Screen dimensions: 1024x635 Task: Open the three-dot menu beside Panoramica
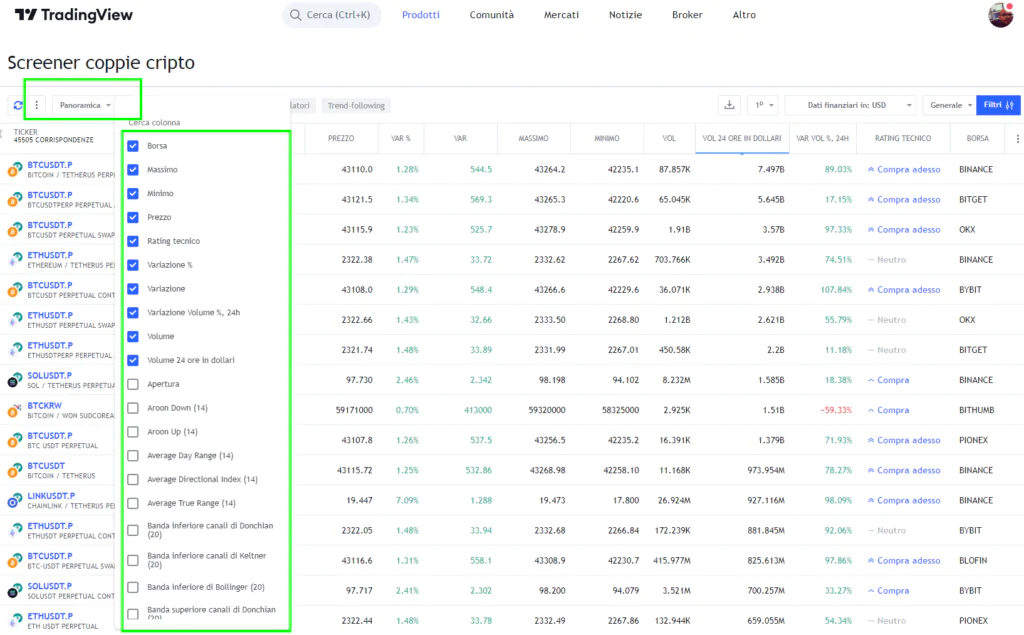37,105
